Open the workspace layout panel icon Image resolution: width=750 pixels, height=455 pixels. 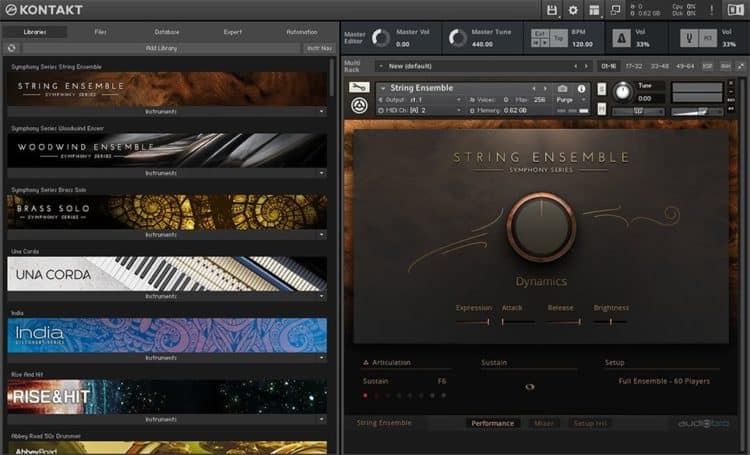[594, 10]
